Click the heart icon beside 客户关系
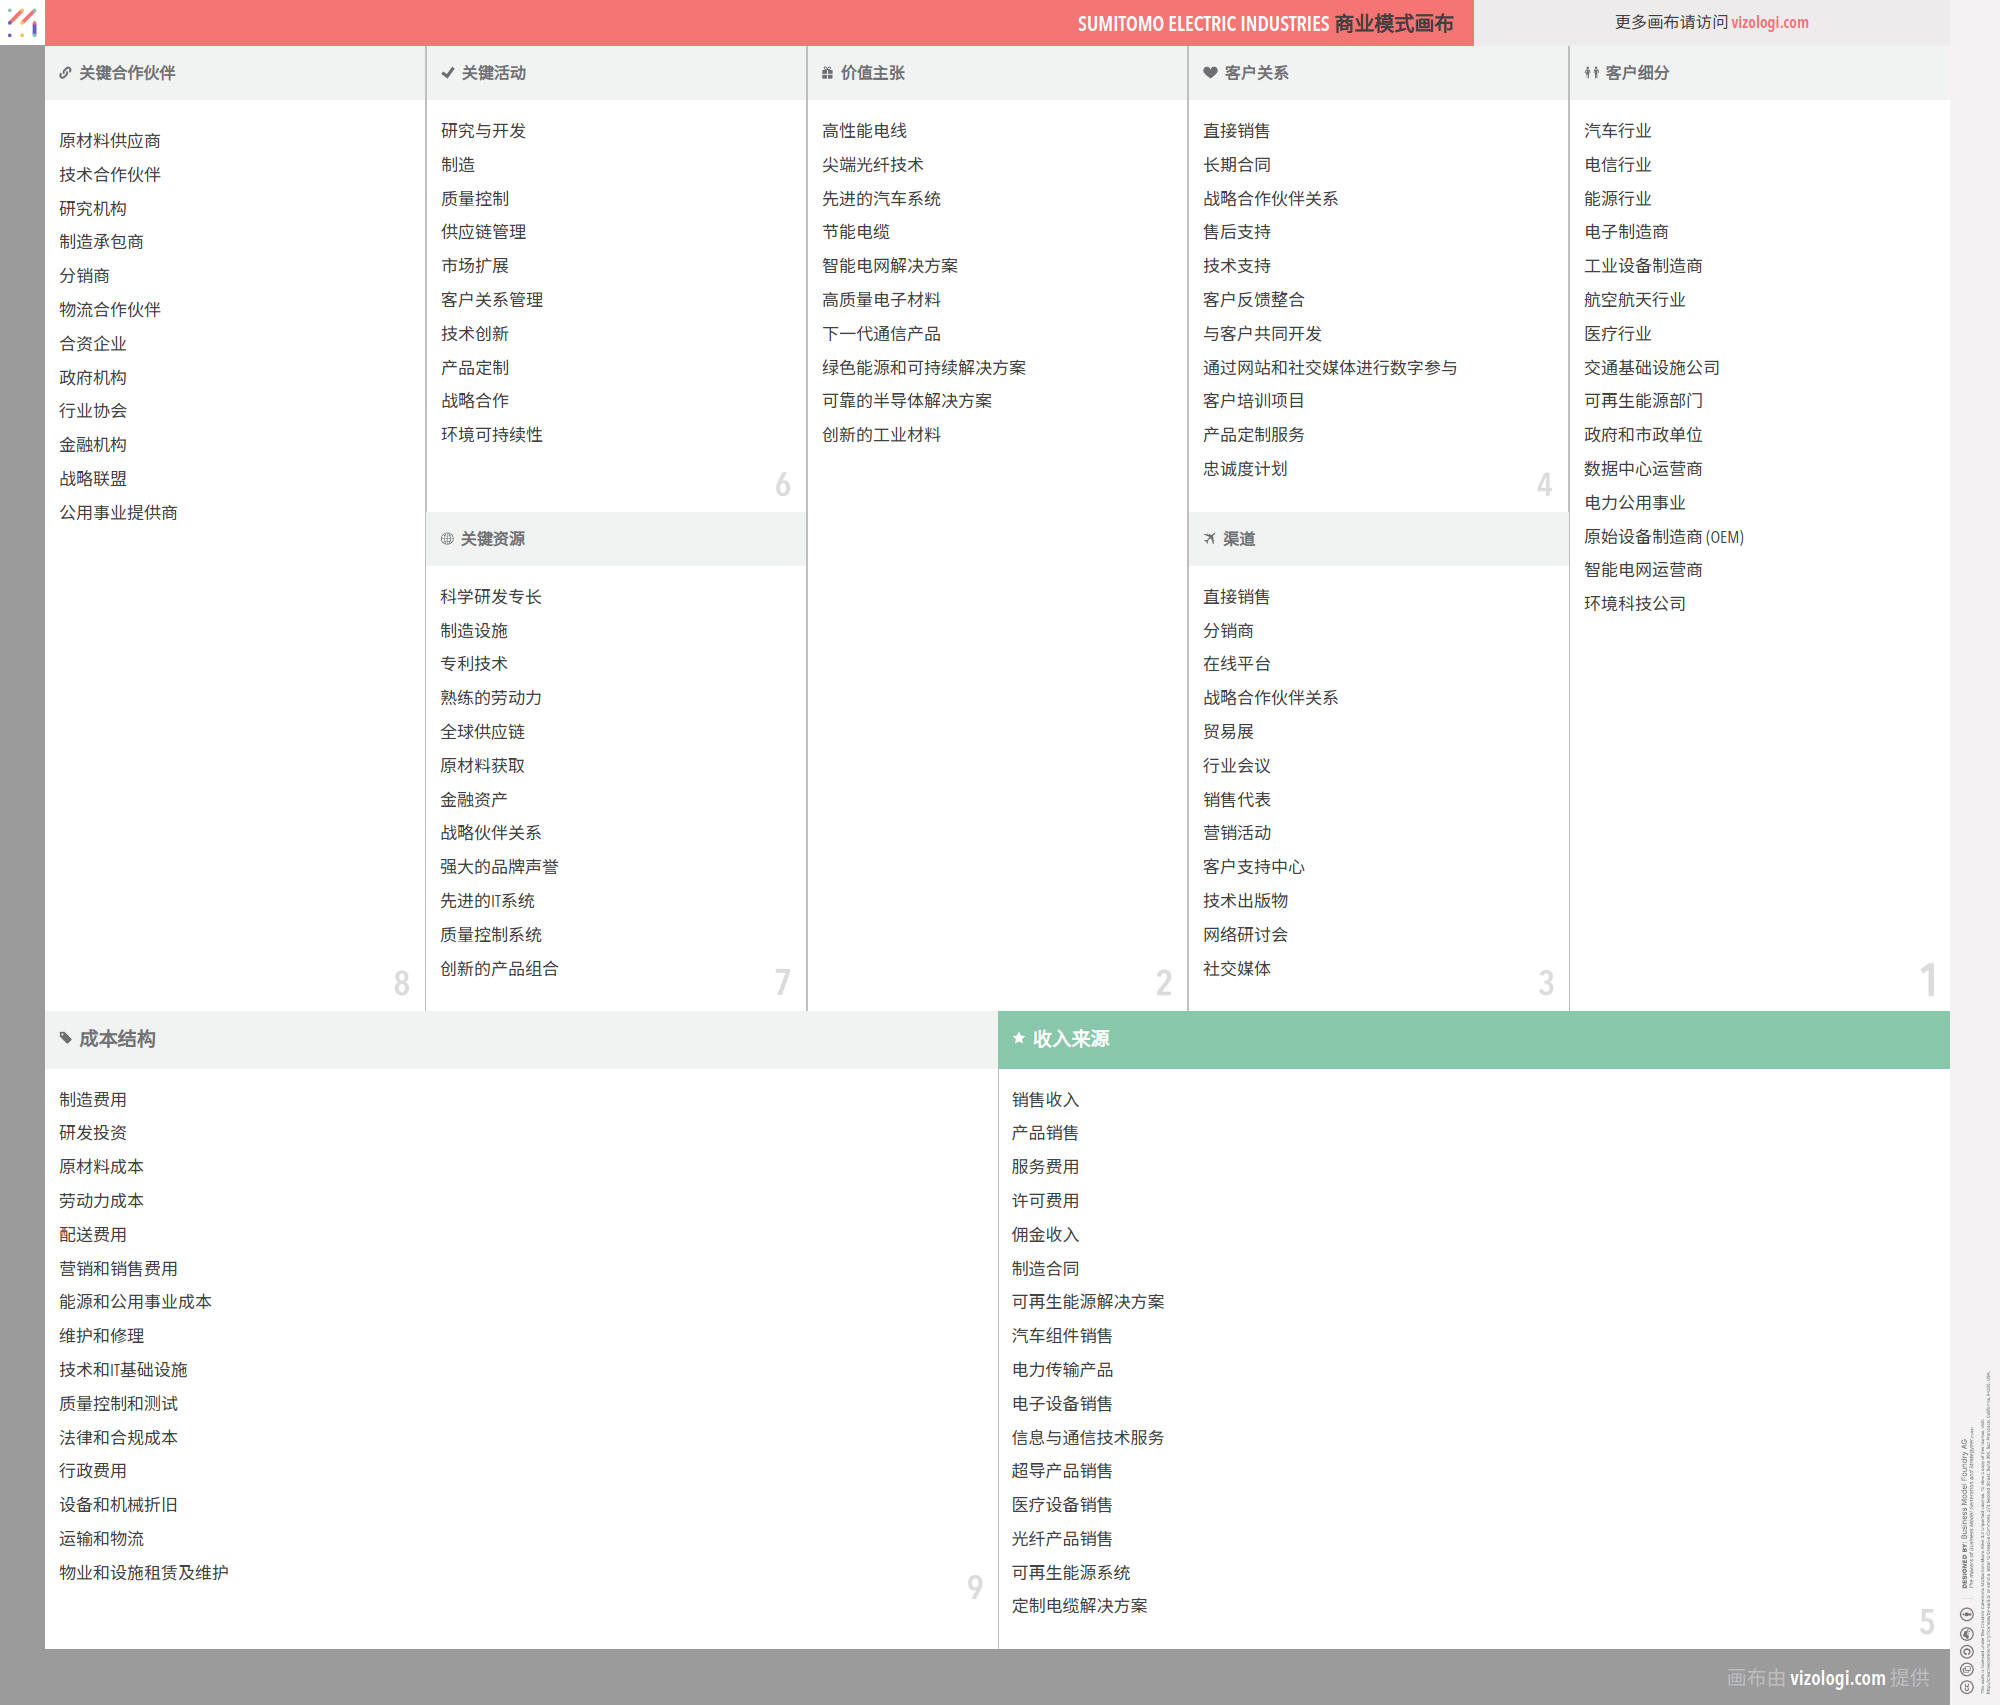This screenshot has height=1705, width=2000. [x=1210, y=73]
